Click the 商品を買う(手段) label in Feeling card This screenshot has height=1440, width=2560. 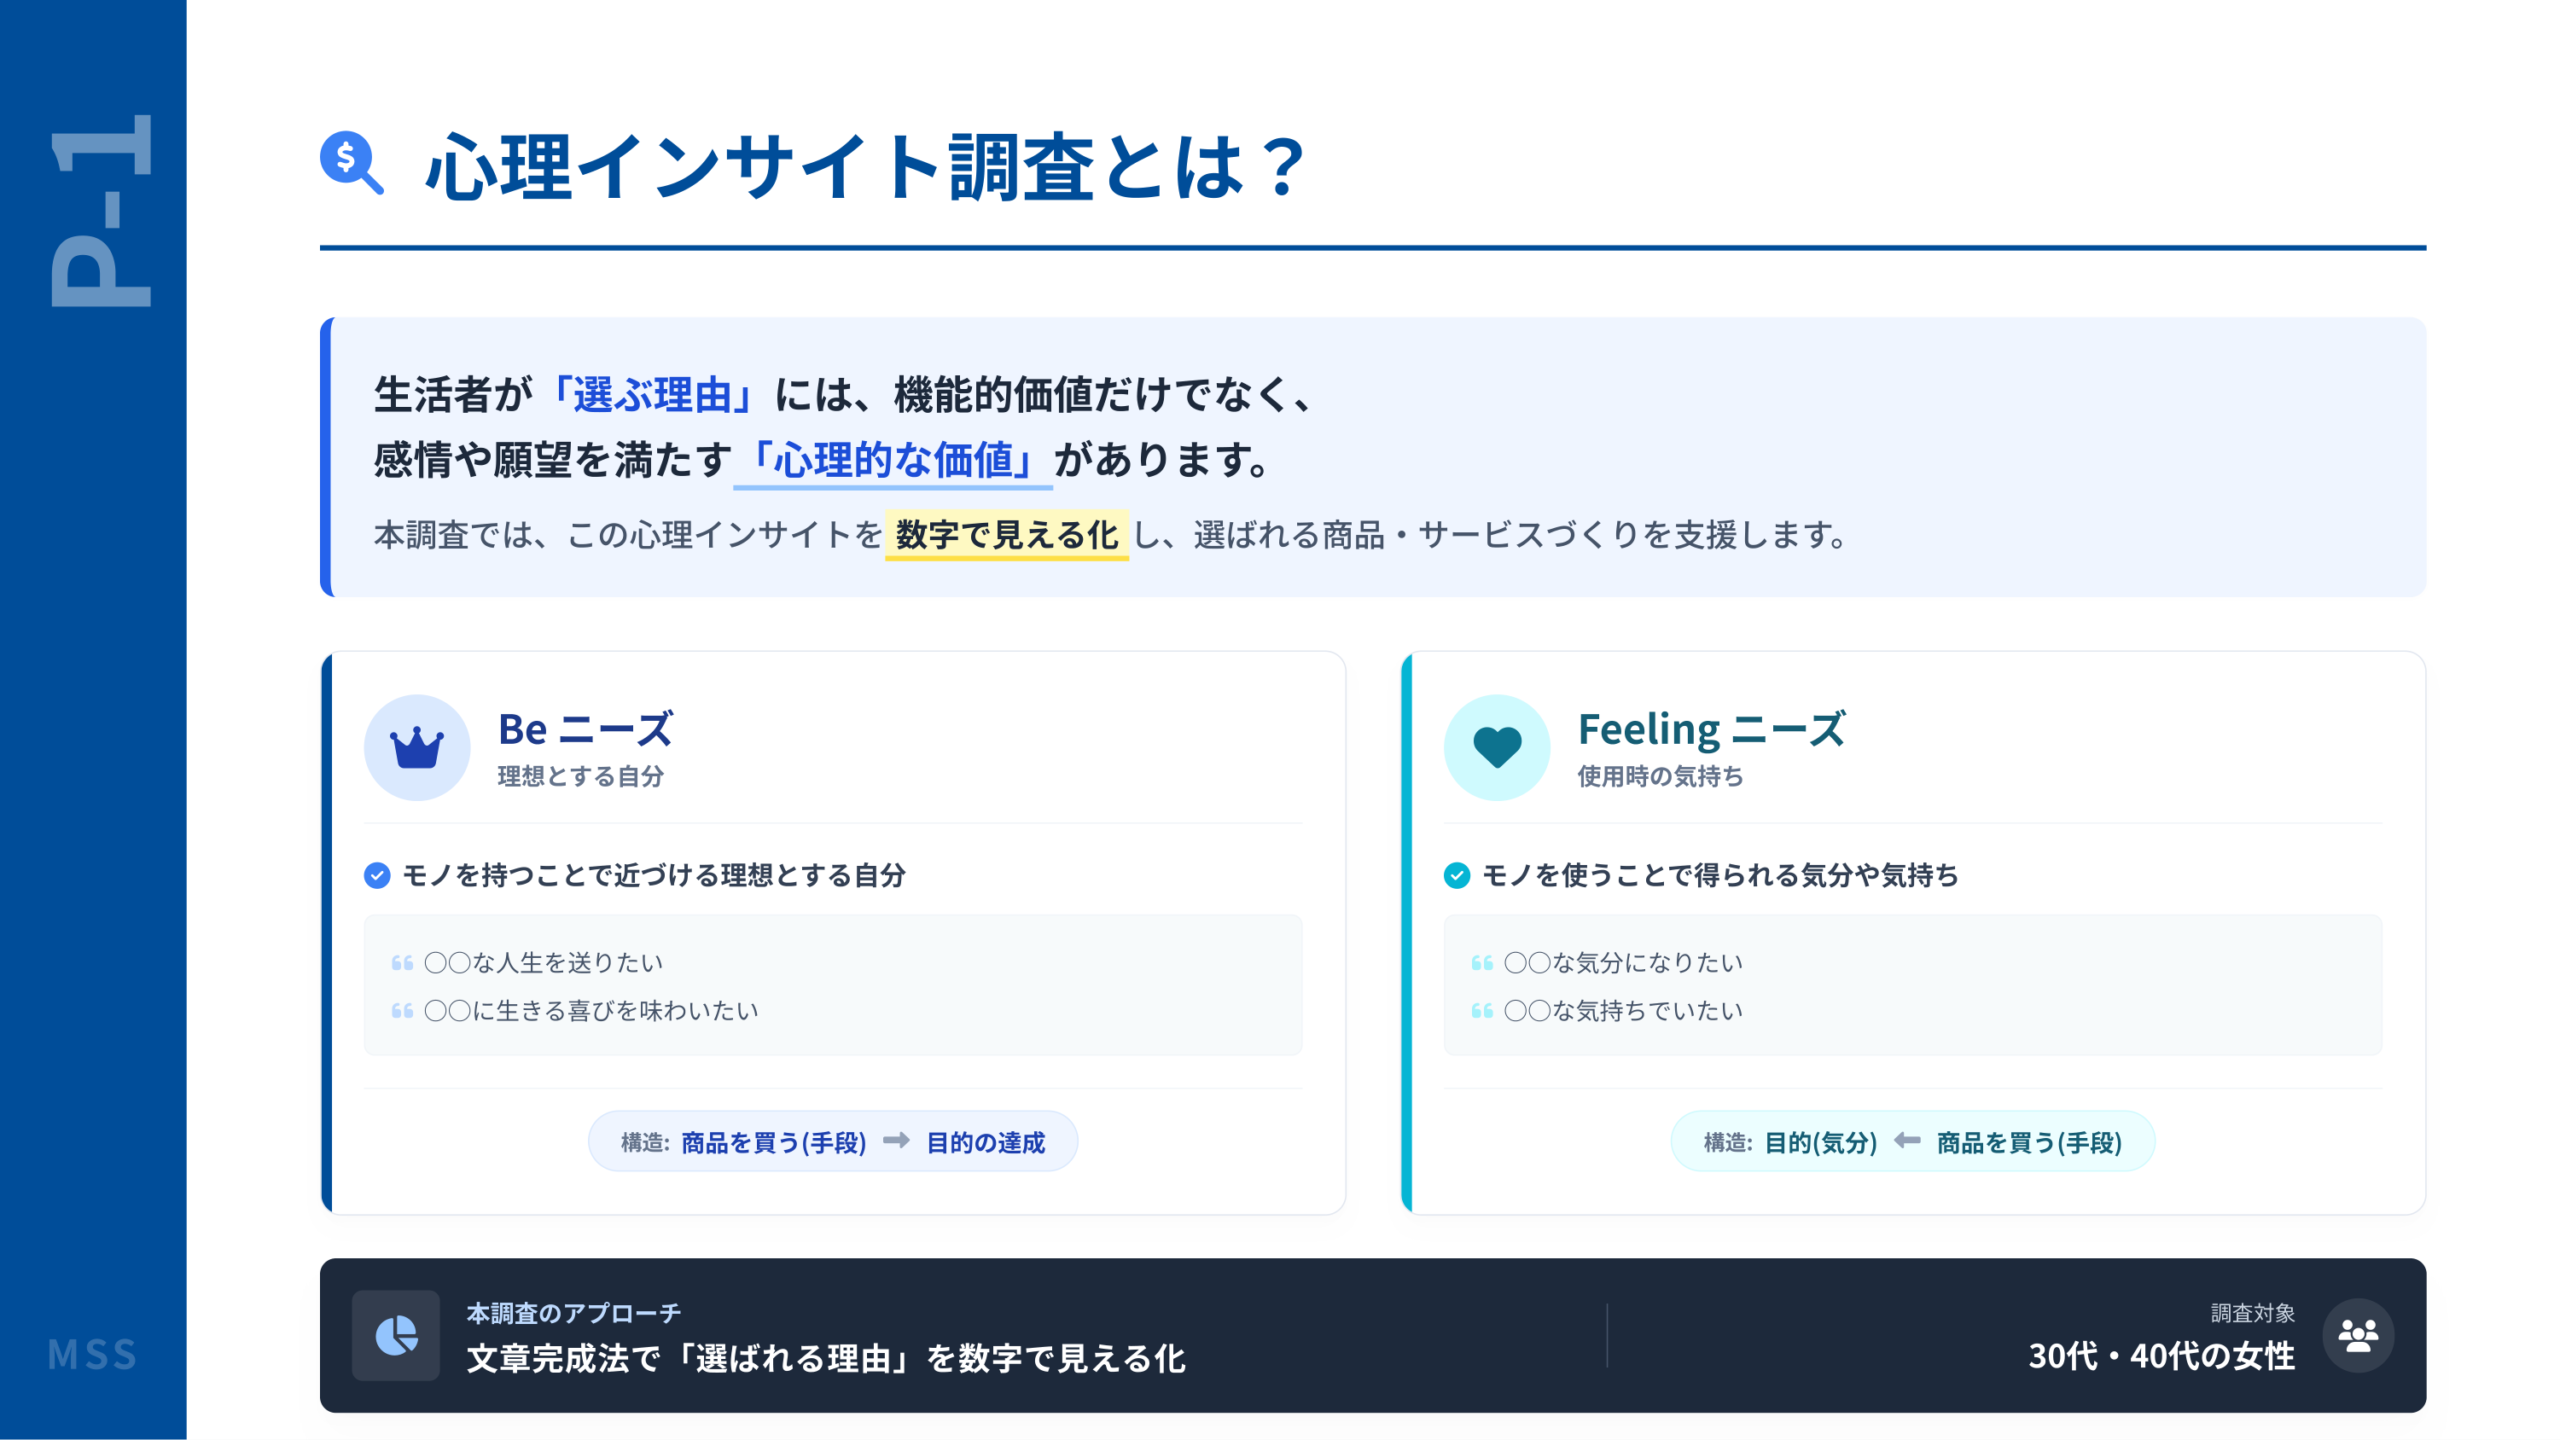[2029, 1142]
